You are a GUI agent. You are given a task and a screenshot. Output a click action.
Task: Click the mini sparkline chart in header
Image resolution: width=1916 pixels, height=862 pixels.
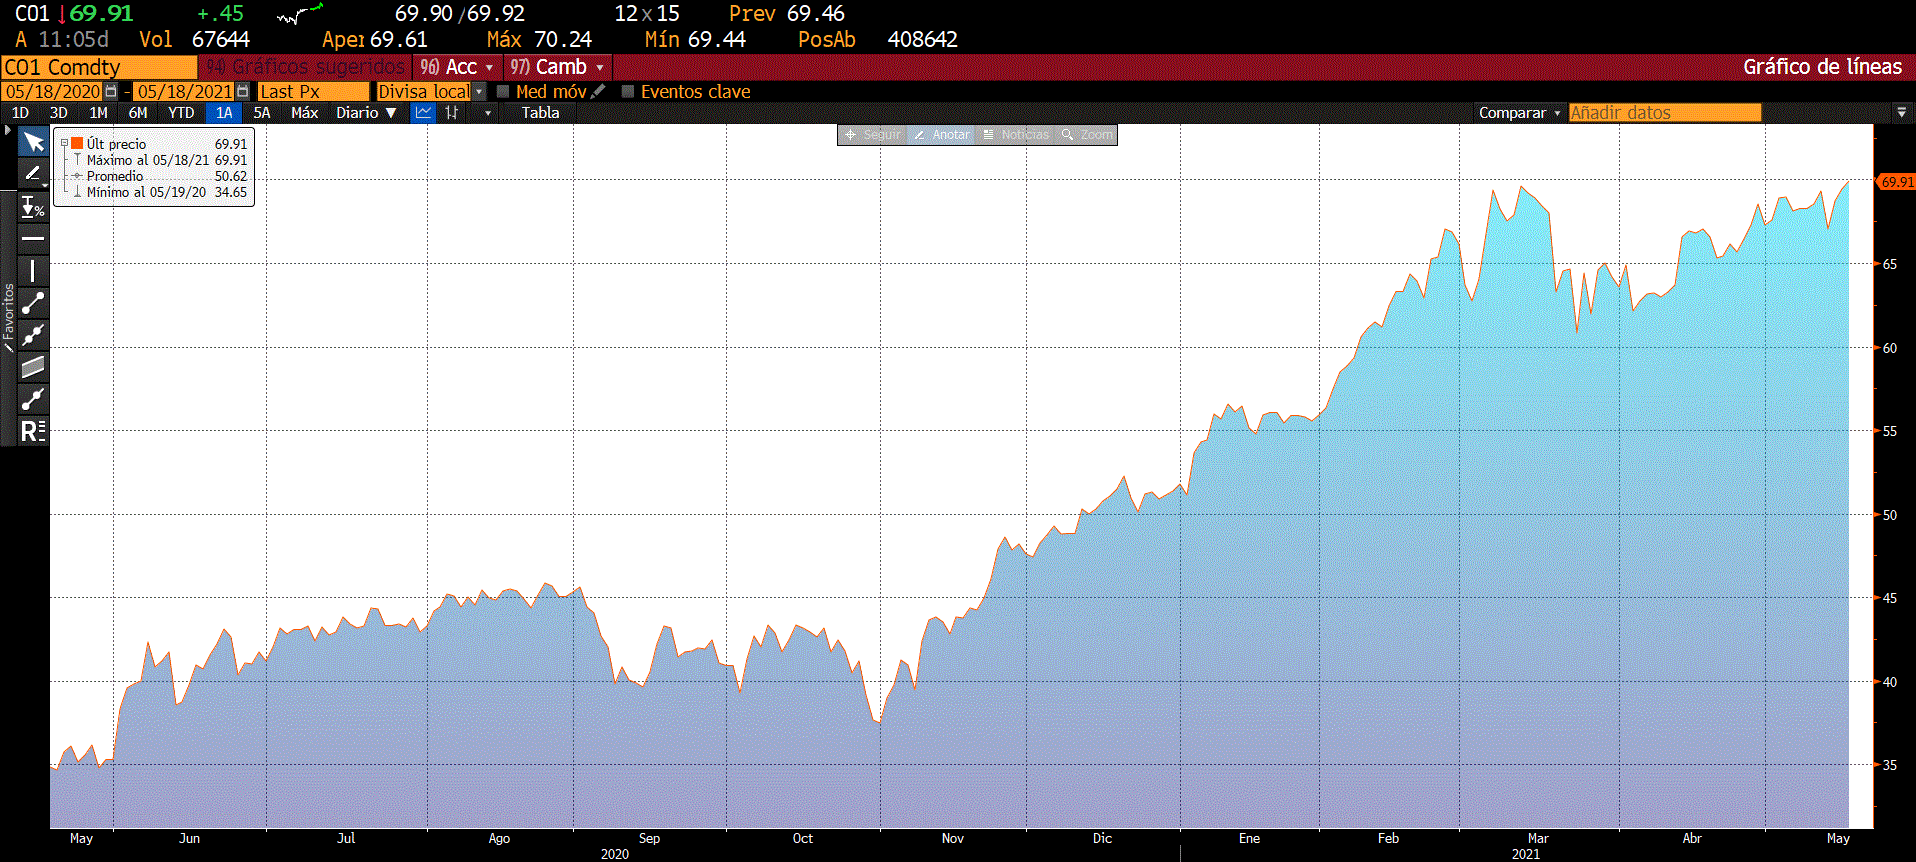pyautogui.click(x=299, y=14)
